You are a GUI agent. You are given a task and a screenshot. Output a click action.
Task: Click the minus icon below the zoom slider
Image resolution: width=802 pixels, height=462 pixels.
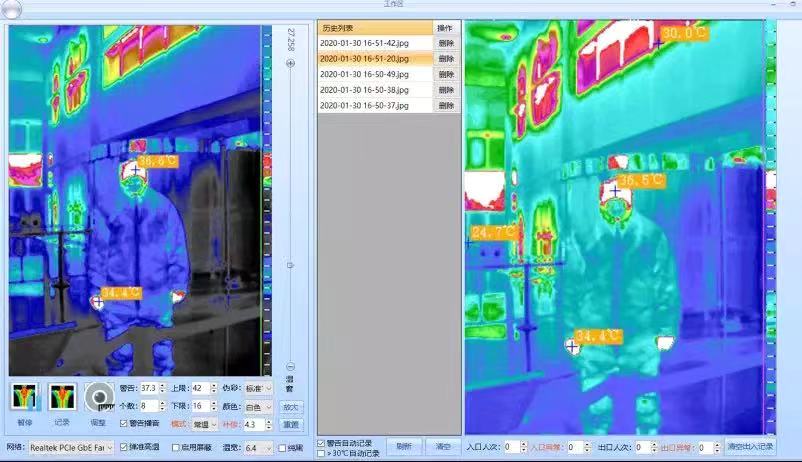[x=291, y=367]
